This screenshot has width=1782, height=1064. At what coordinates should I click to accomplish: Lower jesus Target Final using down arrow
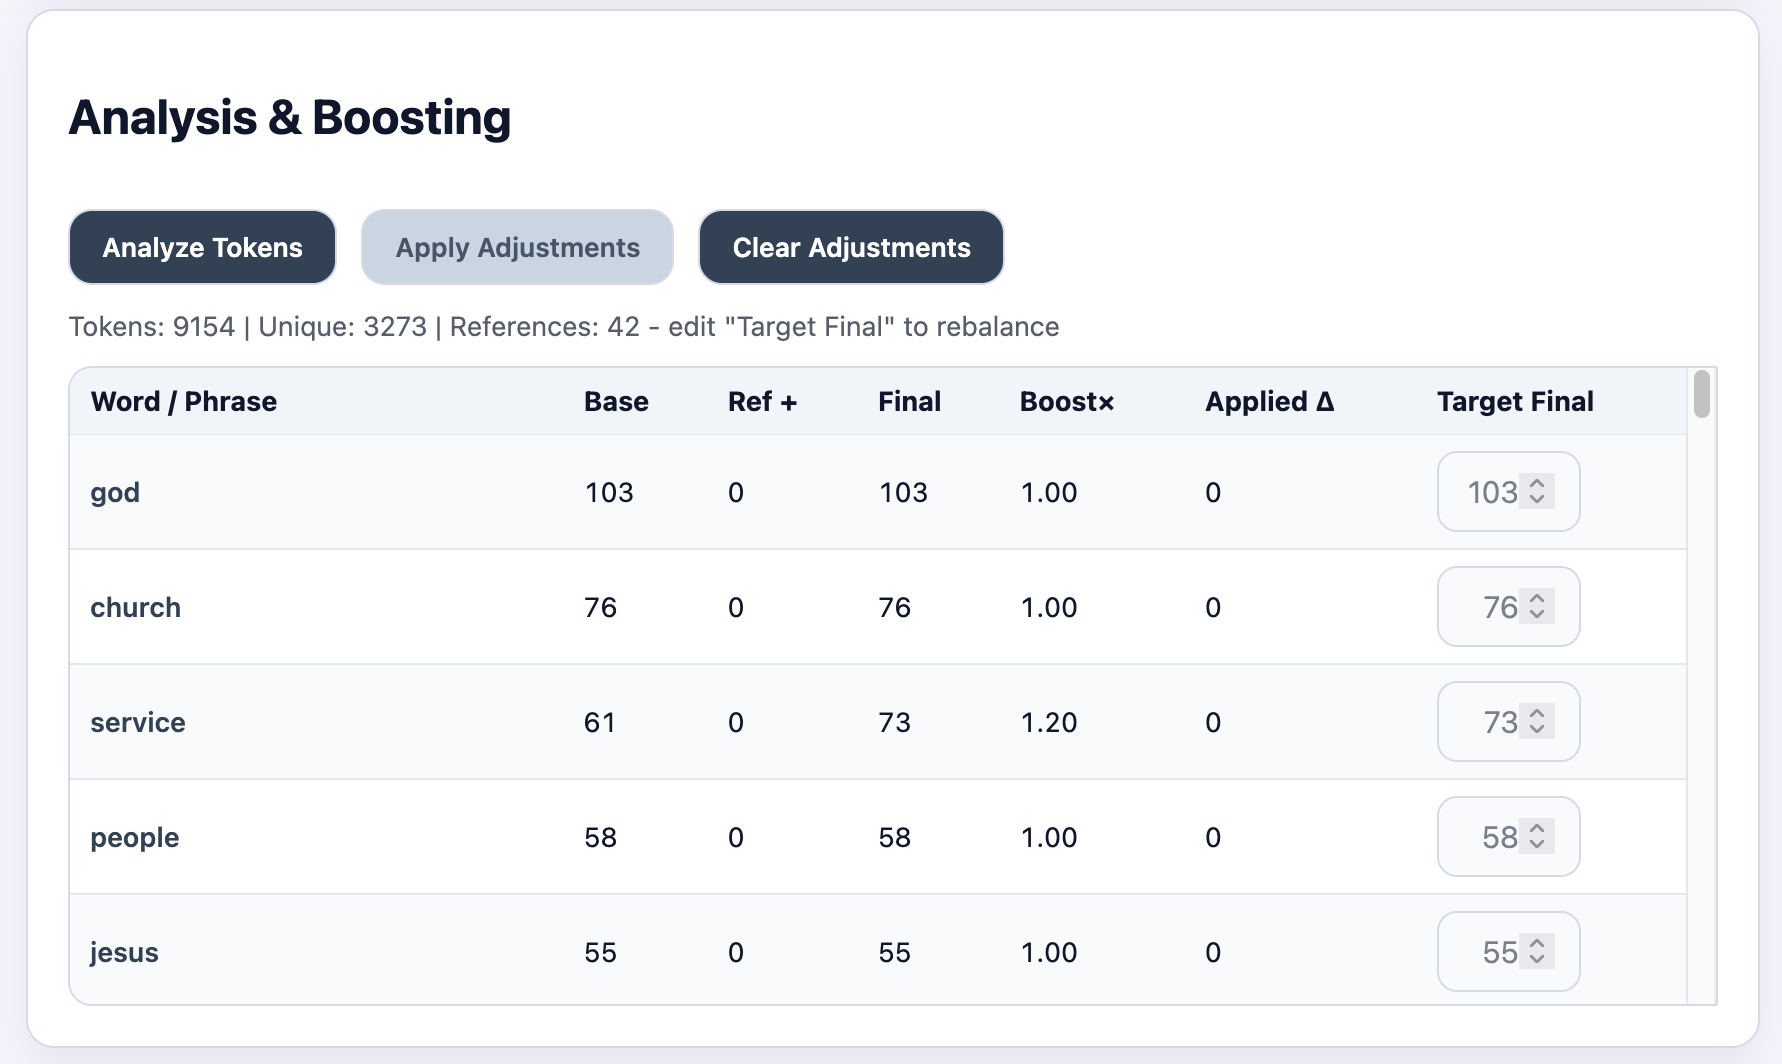[x=1537, y=959]
